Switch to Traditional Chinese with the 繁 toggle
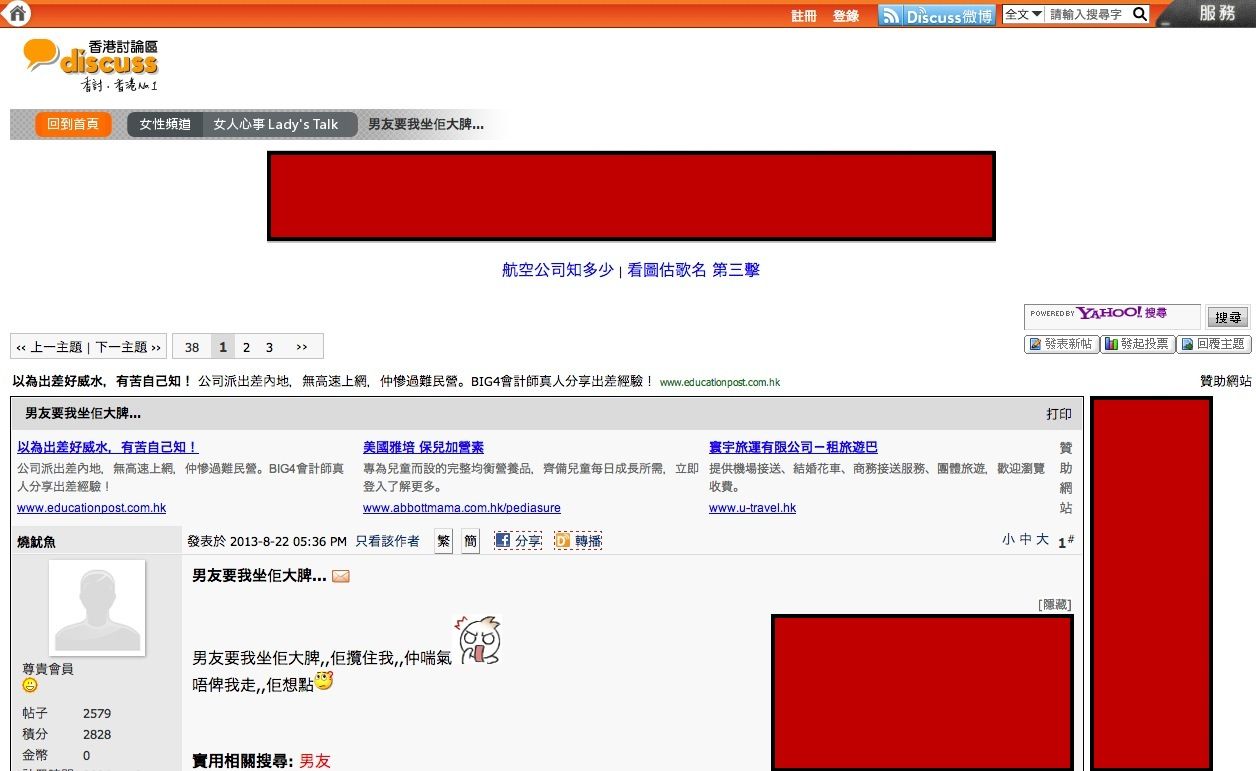 click(x=442, y=540)
